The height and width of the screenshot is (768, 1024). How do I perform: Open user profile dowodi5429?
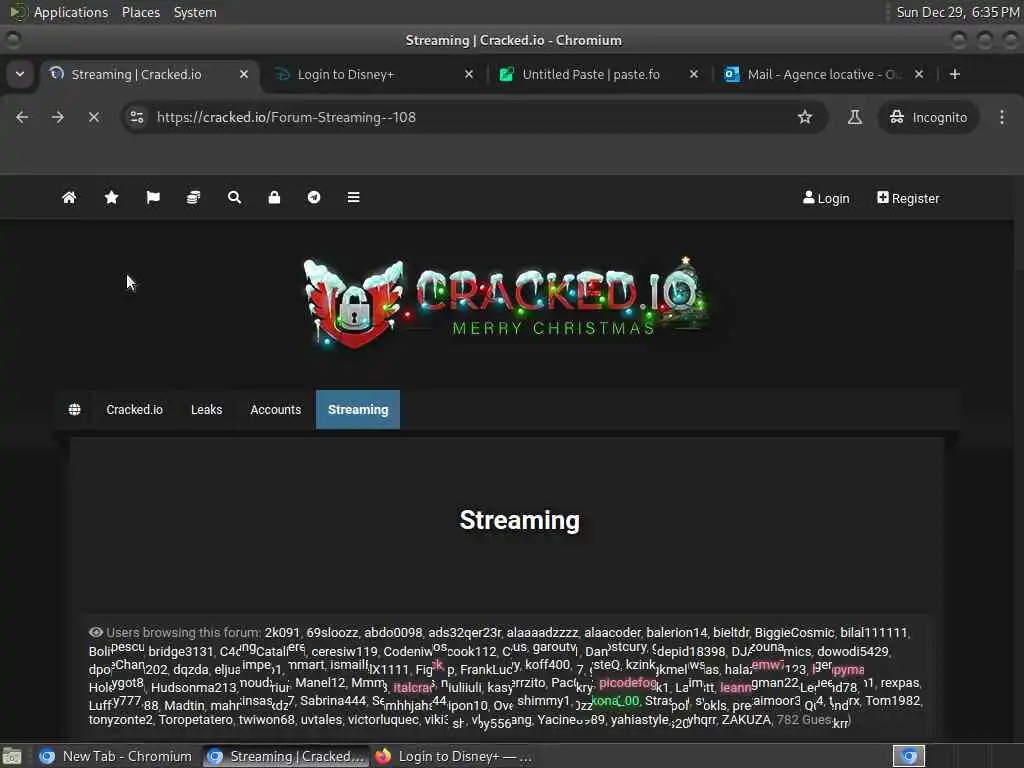click(853, 652)
